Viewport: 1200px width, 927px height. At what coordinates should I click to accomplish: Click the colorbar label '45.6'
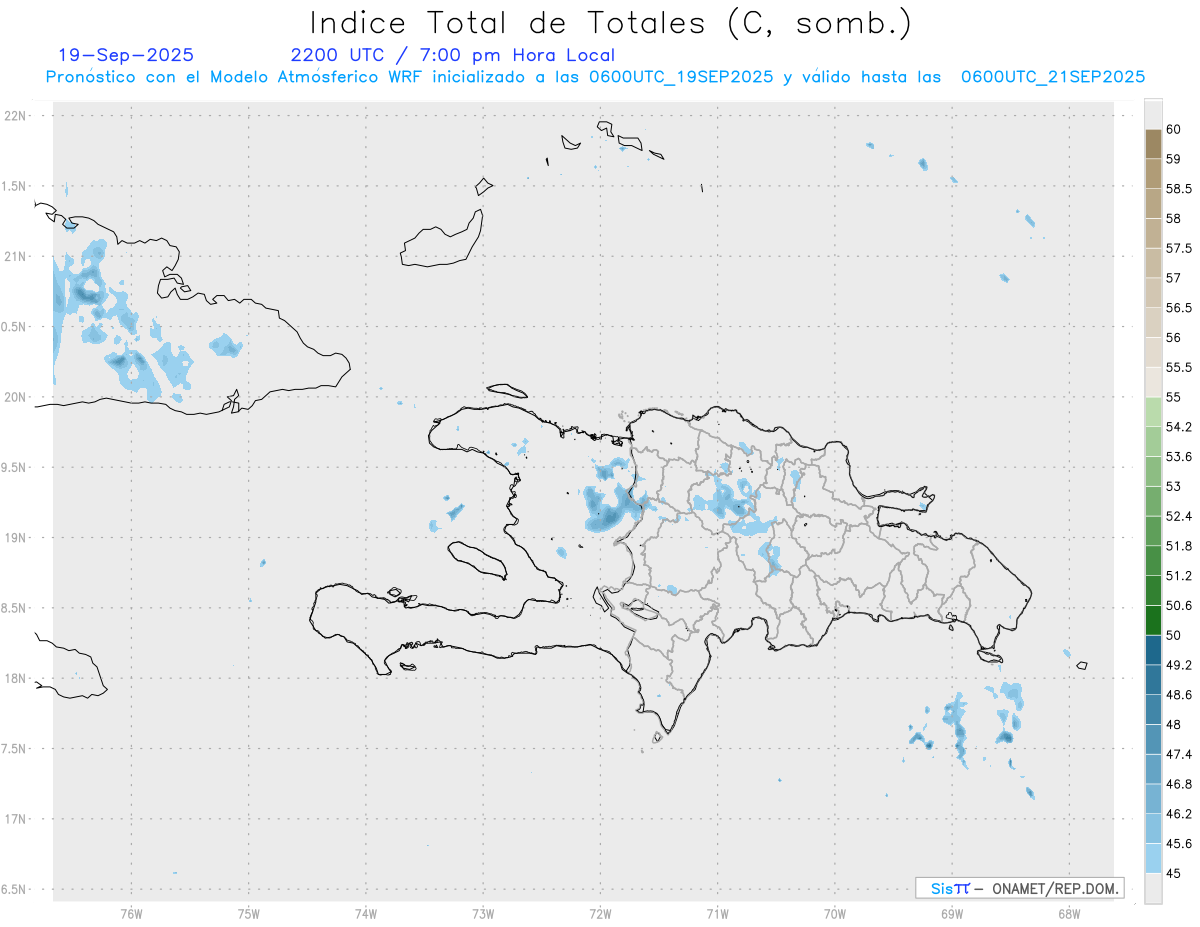[x=1178, y=844]
